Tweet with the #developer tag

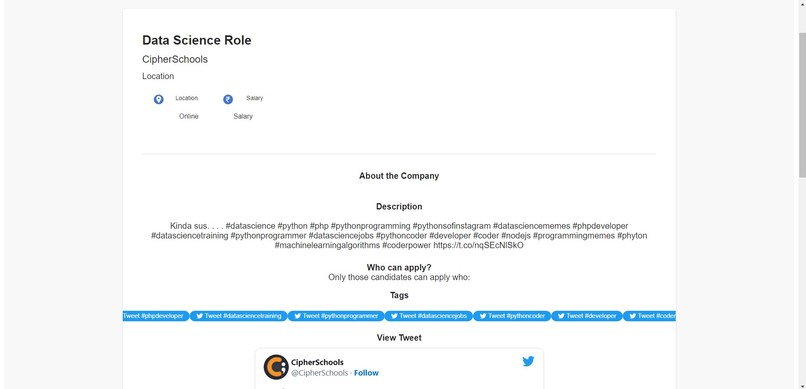[x=587, y=316]
